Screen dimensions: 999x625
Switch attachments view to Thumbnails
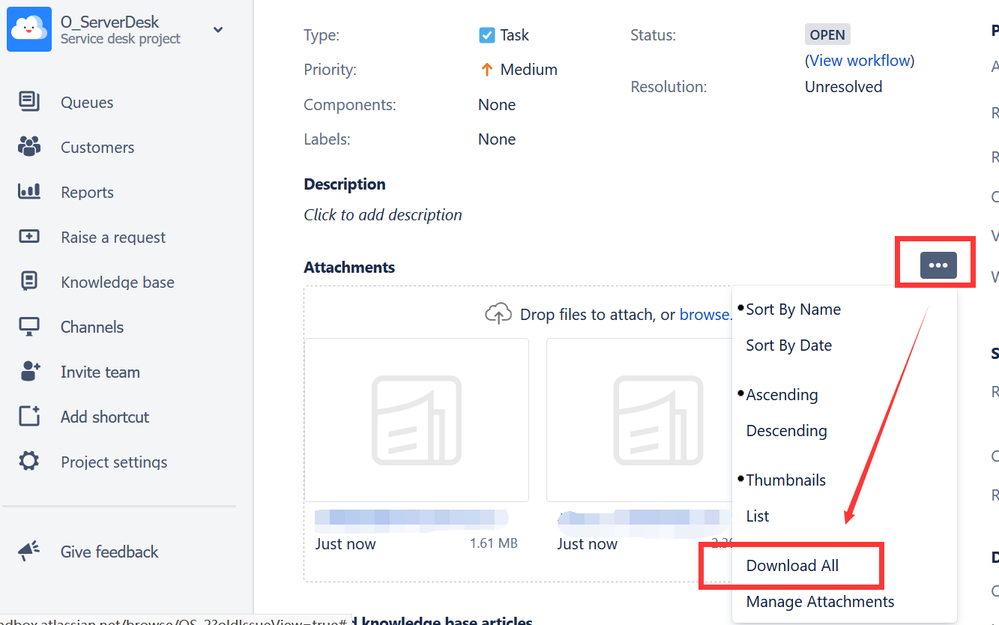pyautogui.click(x=786, y=480)
